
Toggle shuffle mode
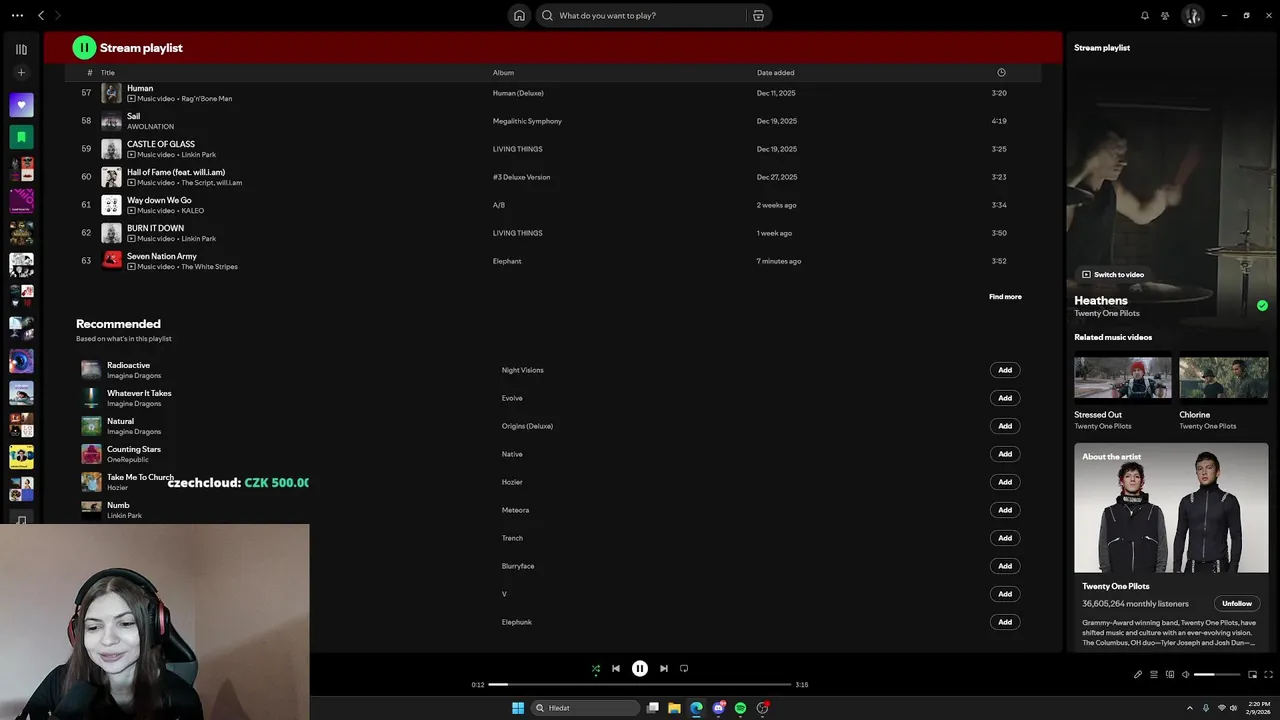(x=596, y=668)
